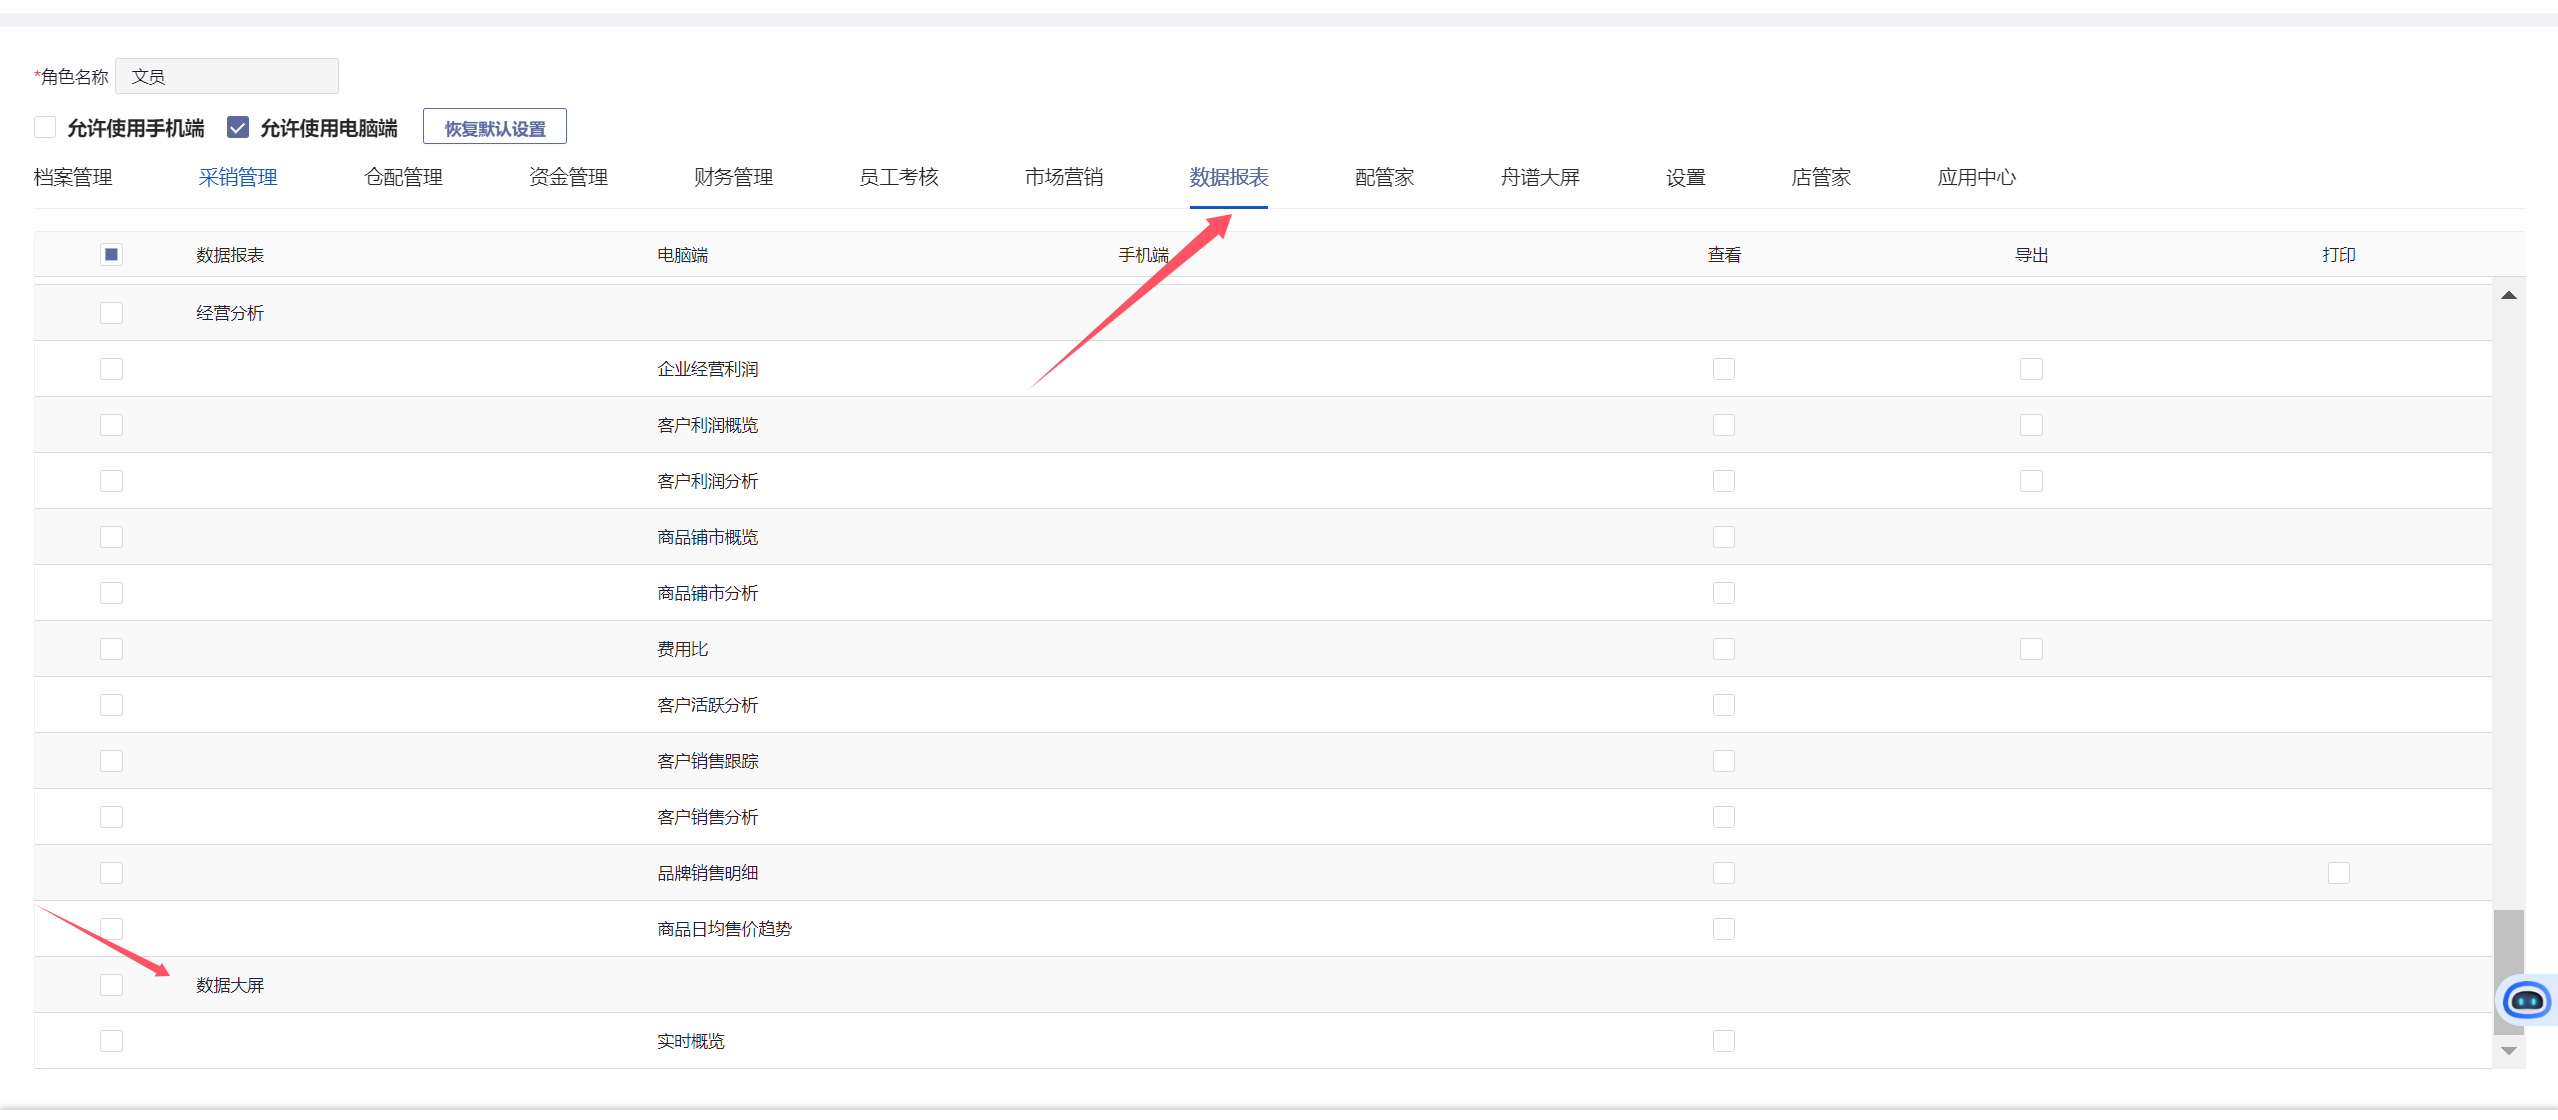Check the 经营分析 group row checkbox

click(x=111, y=313)
